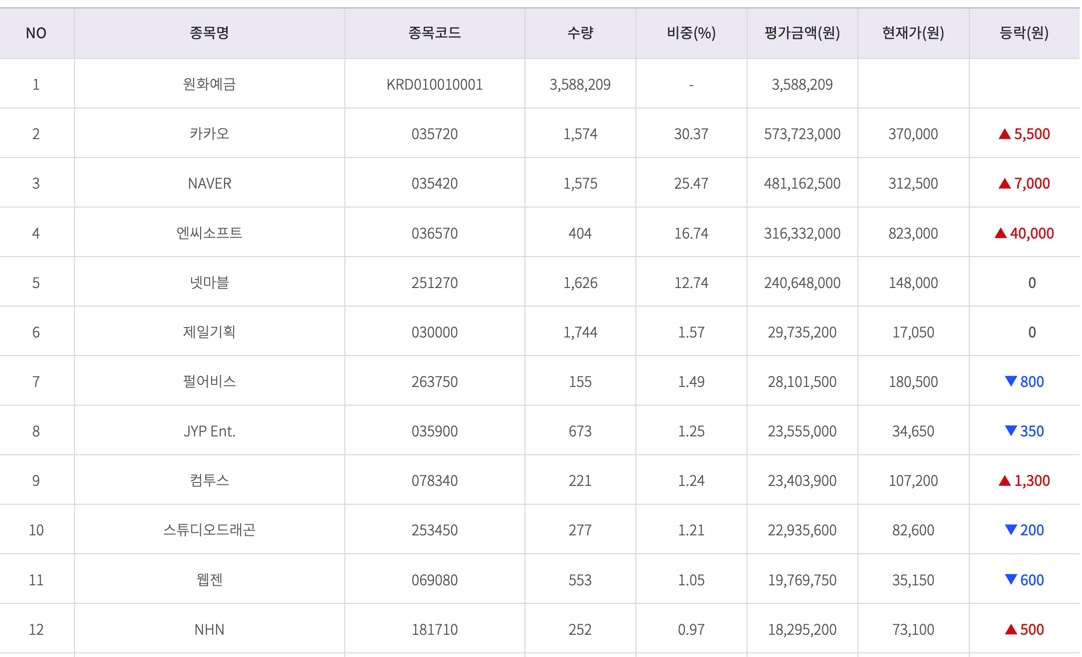Click current price 148,000
The image size is (1082, 657).
[x=913, y=283]
